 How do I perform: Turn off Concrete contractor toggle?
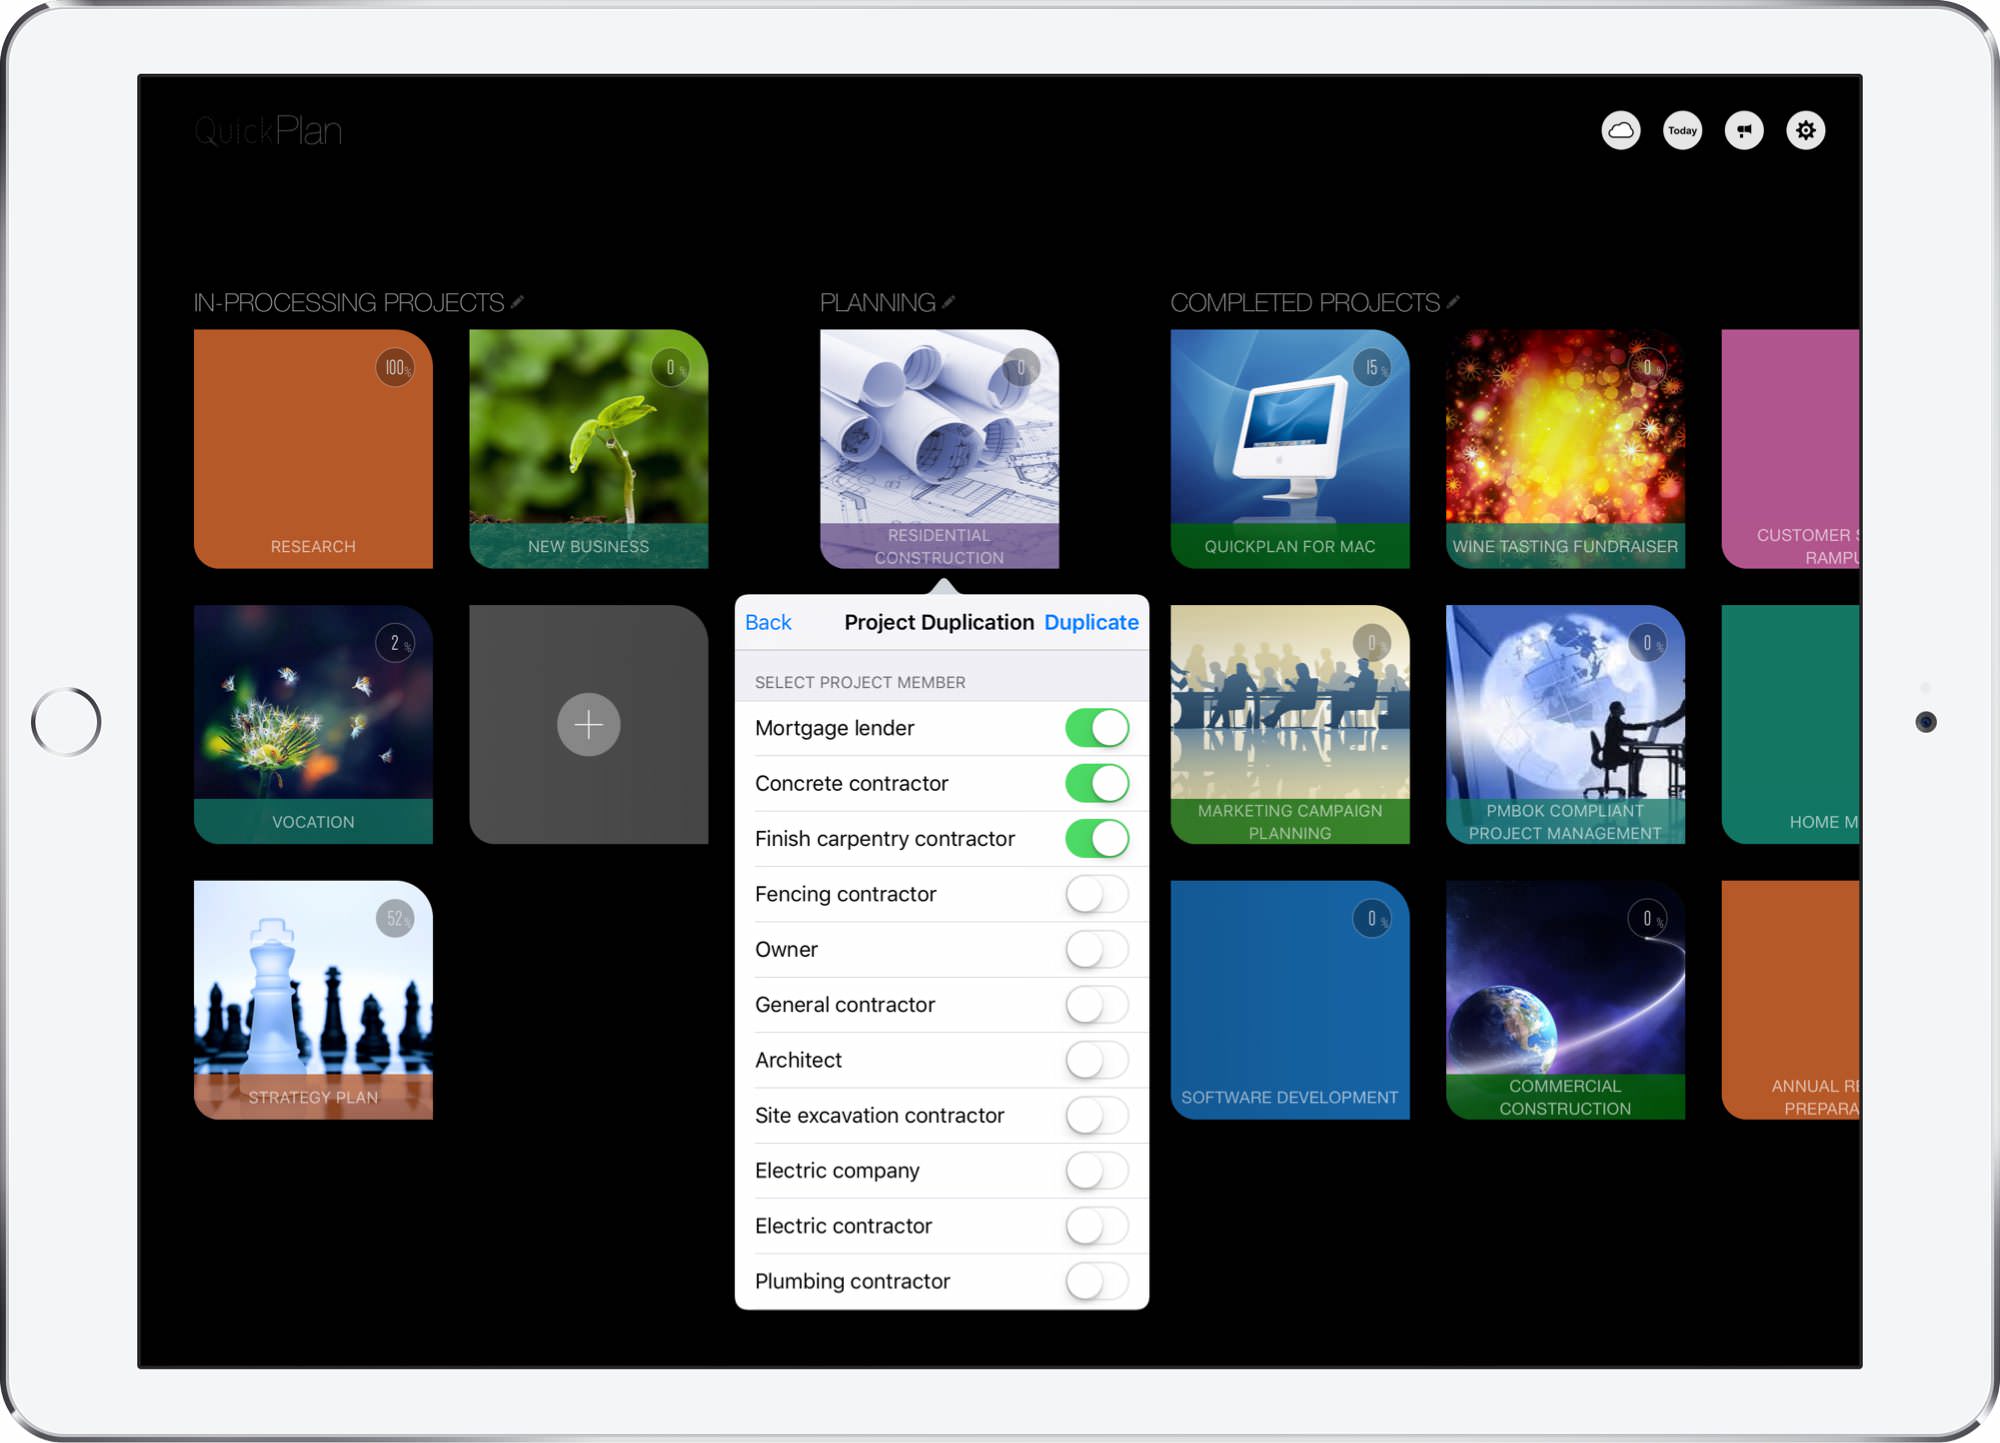(x=1096, y=783)
